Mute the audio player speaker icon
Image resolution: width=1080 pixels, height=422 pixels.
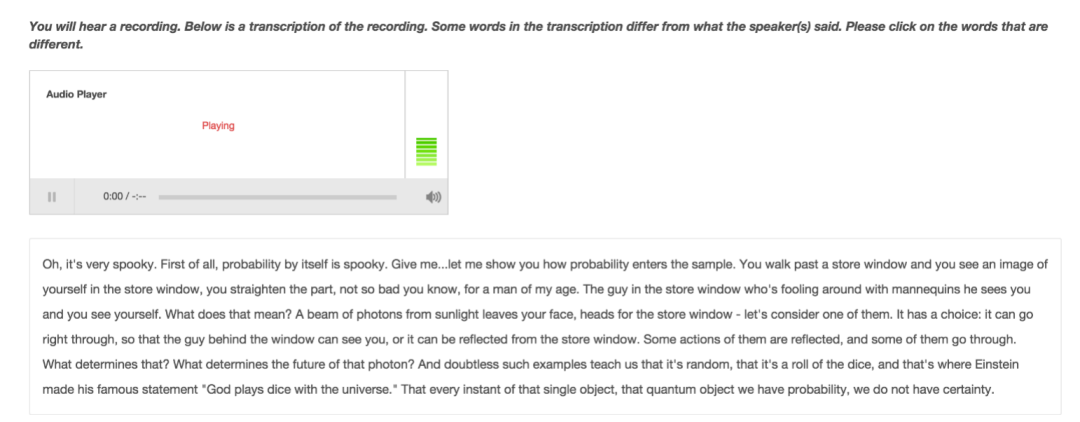(x=433, y=197)
